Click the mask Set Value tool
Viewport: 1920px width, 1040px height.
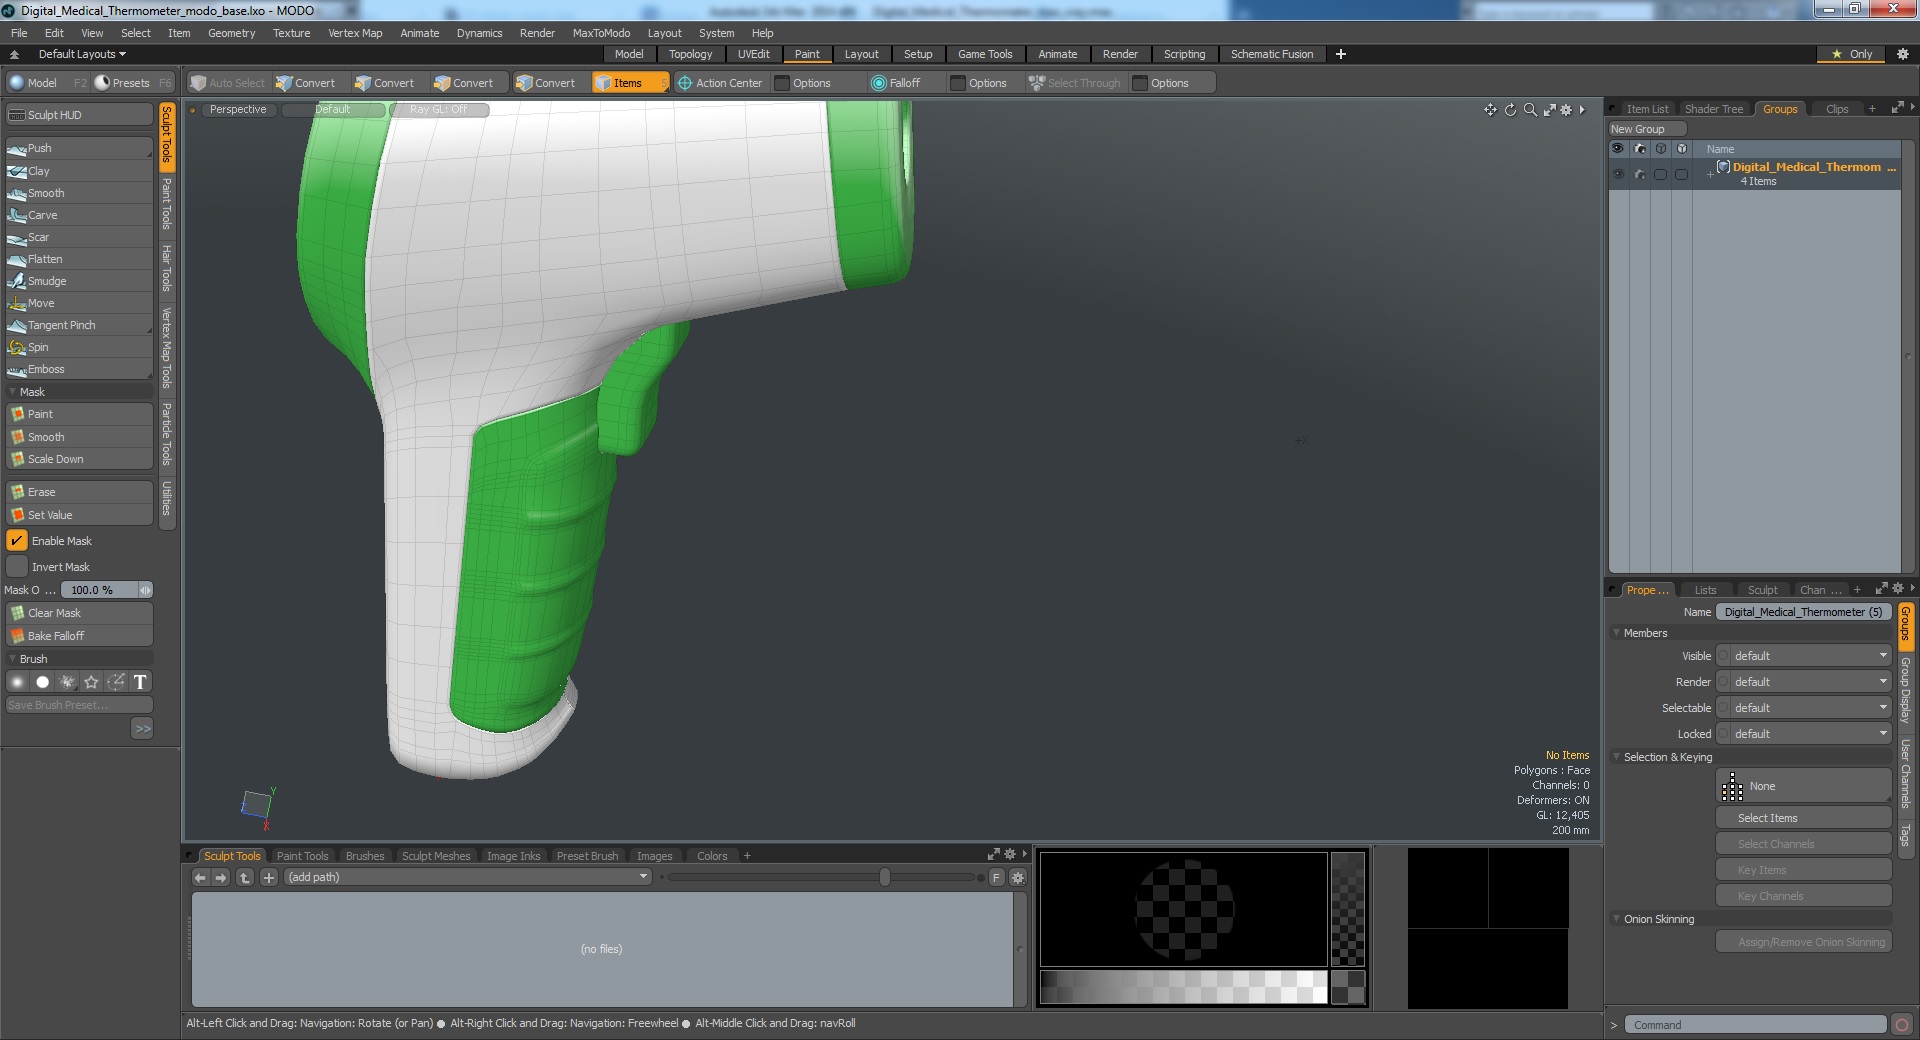point(79,515)
